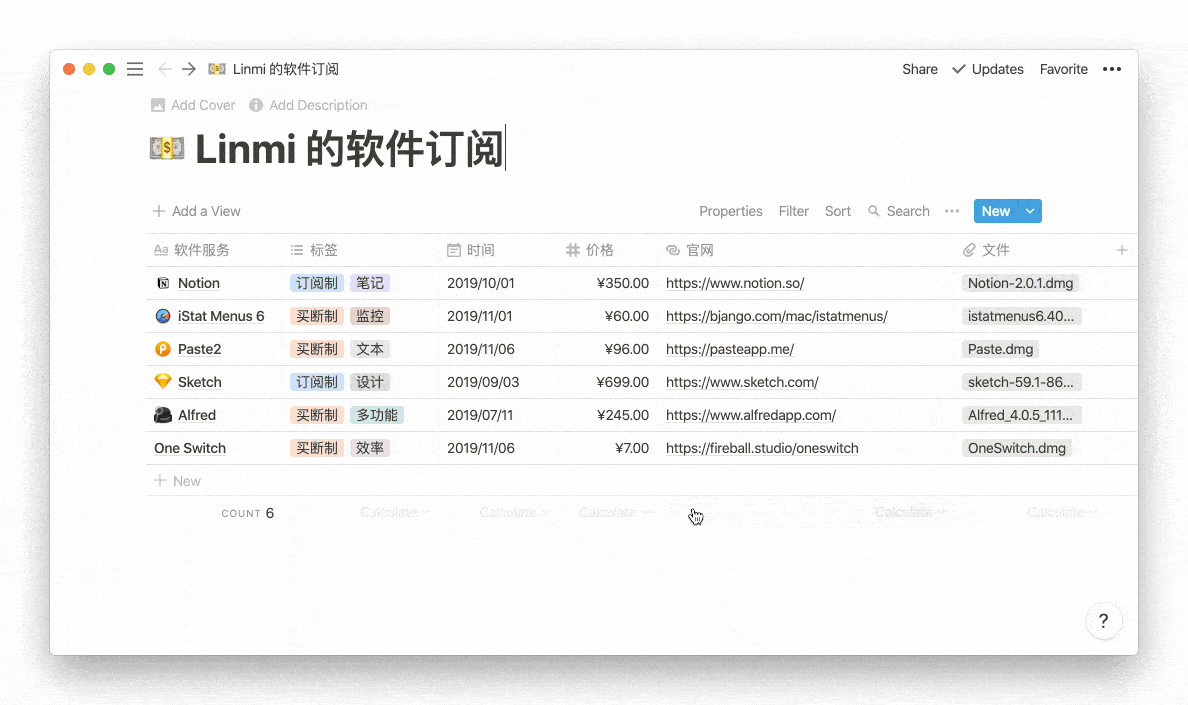Open the bjango.com istatmenus link
This screenshot has height=705, width=1188.
[777, 316]
